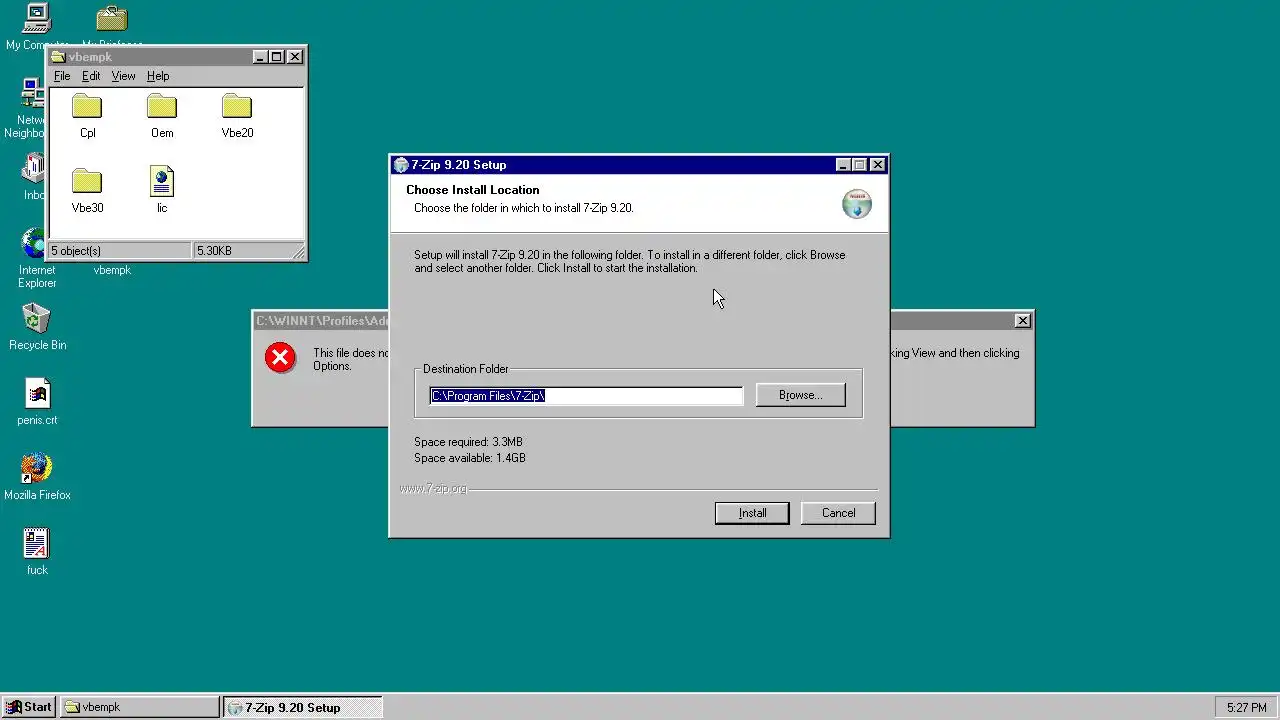
Task: Open the Start menu
Action: pyautogui.click(x=28, y=707)
